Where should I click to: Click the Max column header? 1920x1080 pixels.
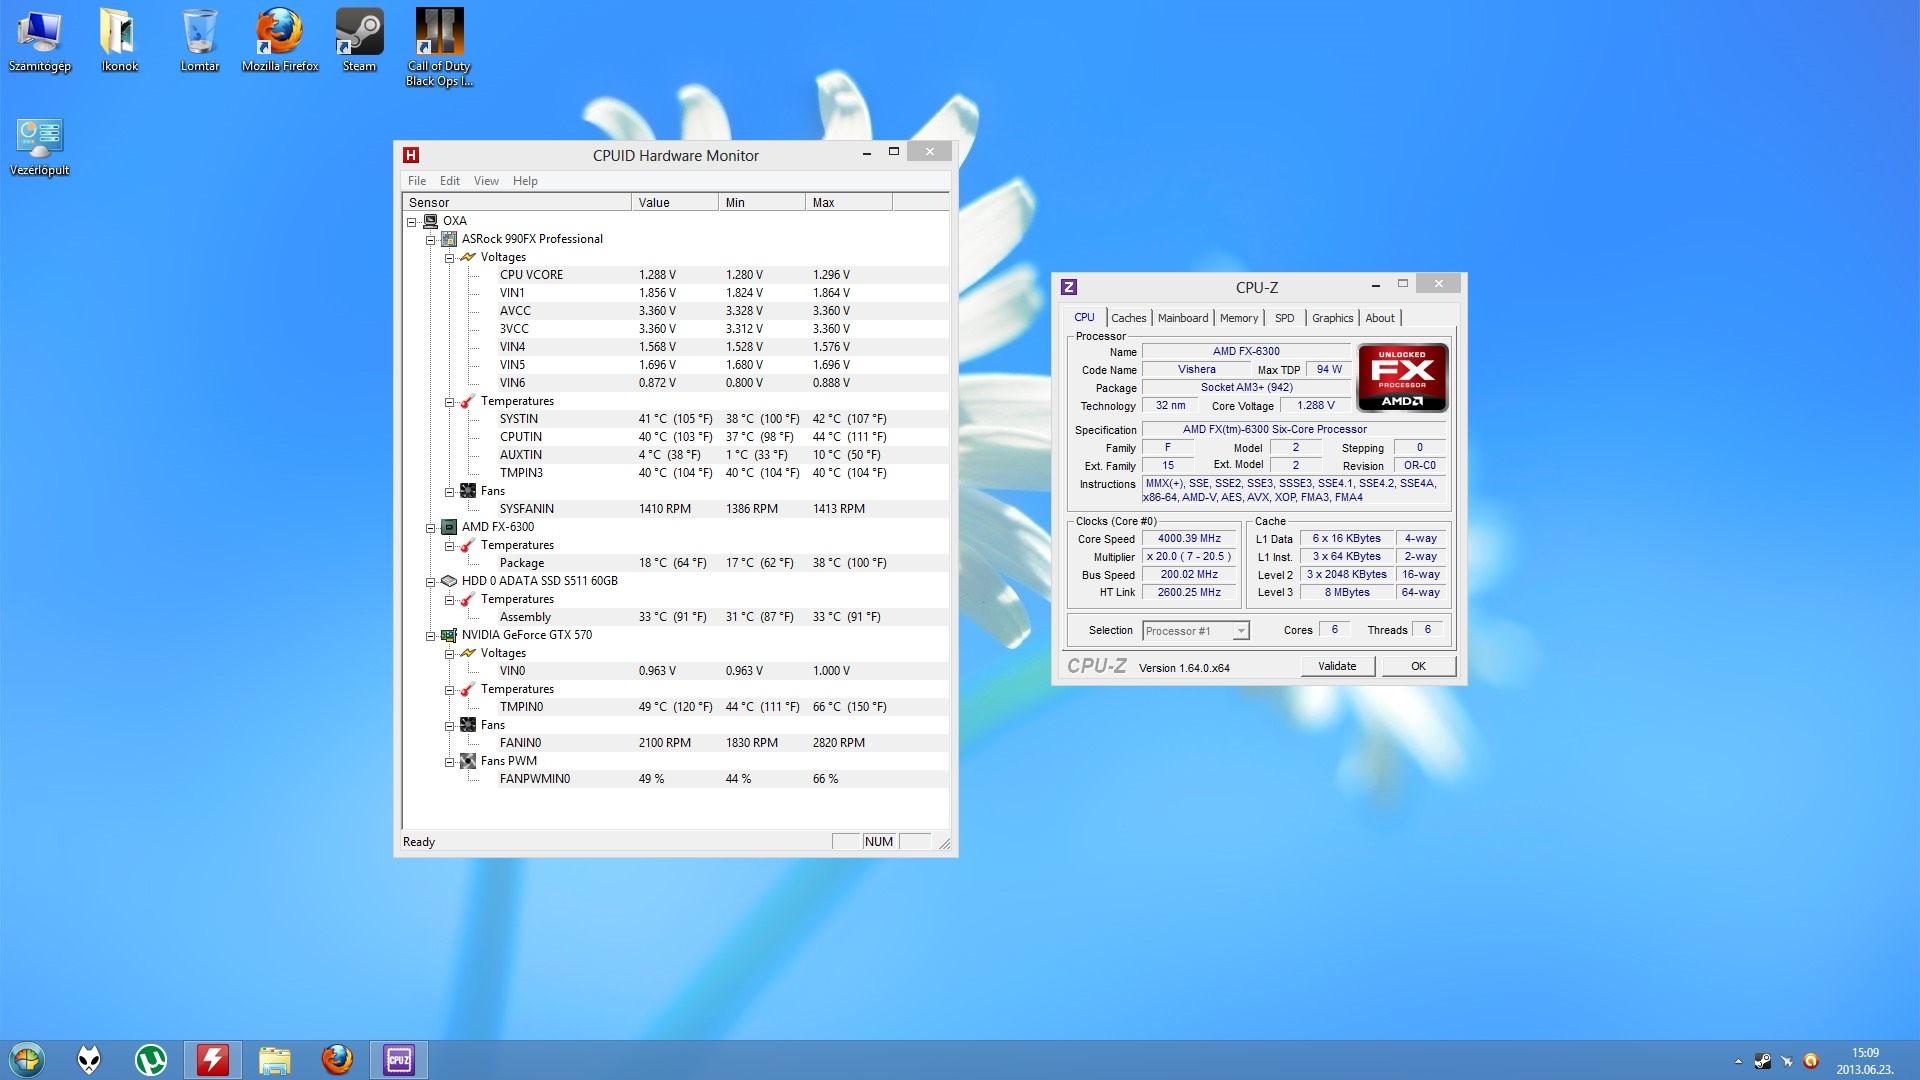click(x=849, y=202)
